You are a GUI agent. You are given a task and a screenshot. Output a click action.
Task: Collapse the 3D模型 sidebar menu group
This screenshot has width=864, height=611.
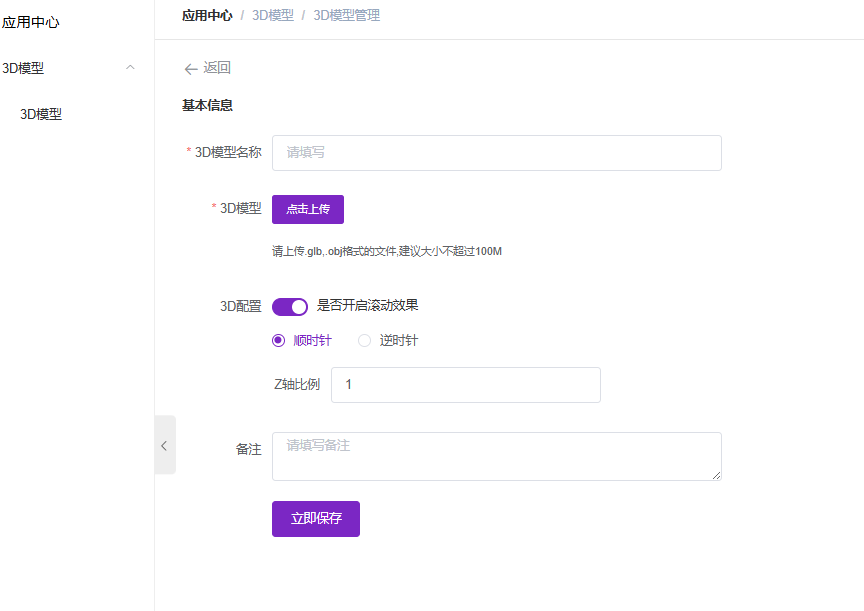tap(24, 68)
